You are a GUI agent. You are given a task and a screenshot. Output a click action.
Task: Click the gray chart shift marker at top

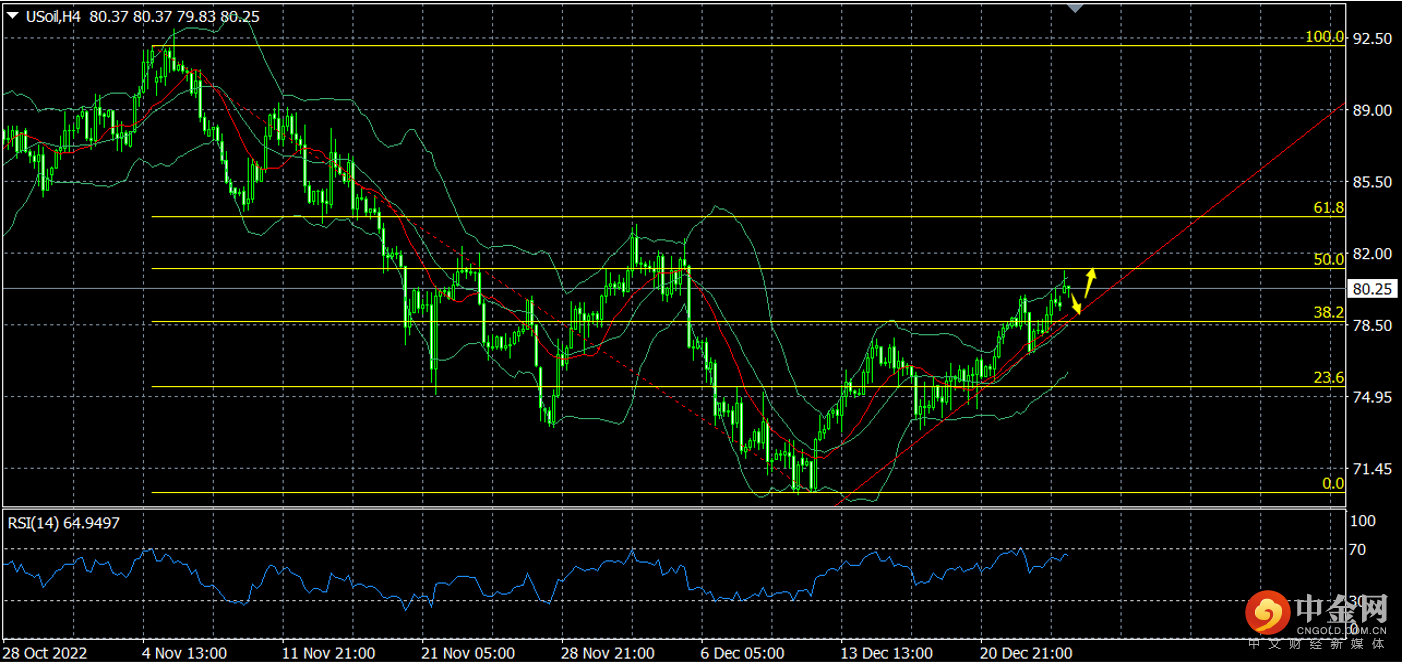(1075, 7)
